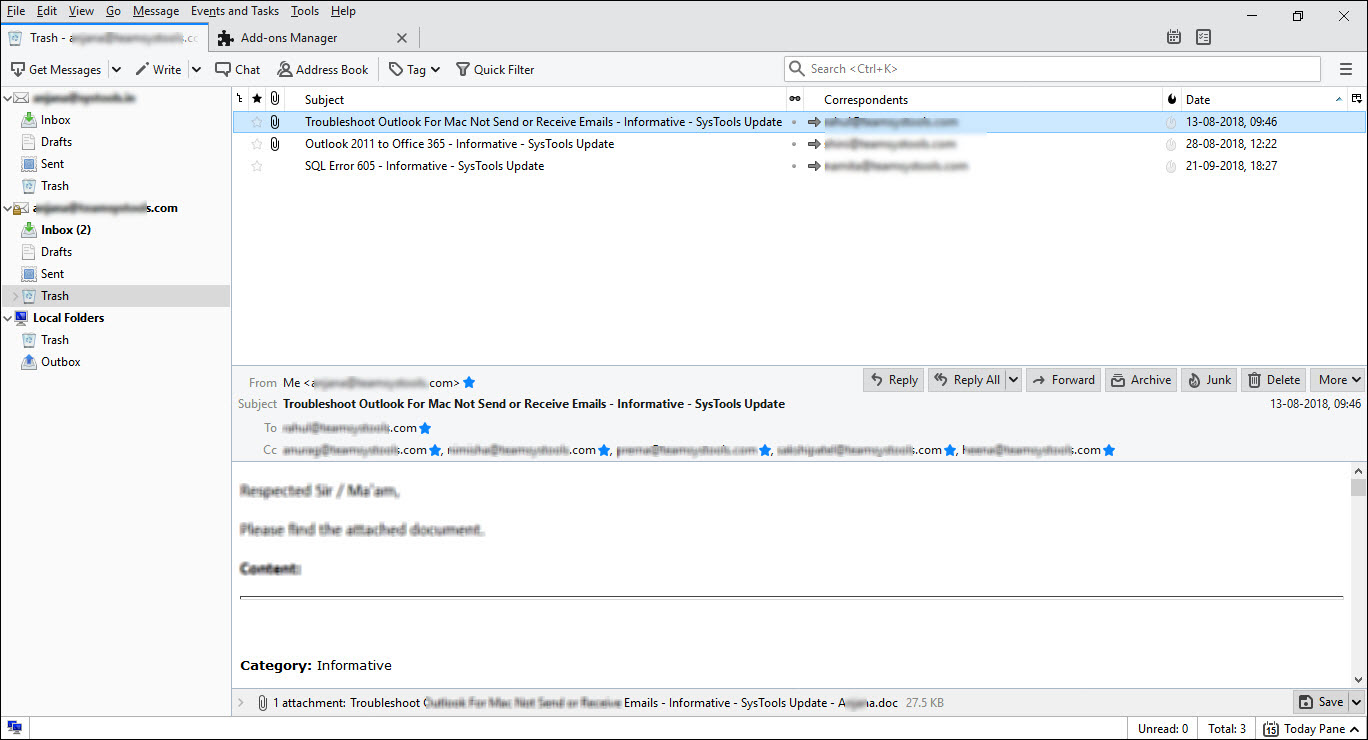
Task: Open Chat
Action: (x=238, y=70)
